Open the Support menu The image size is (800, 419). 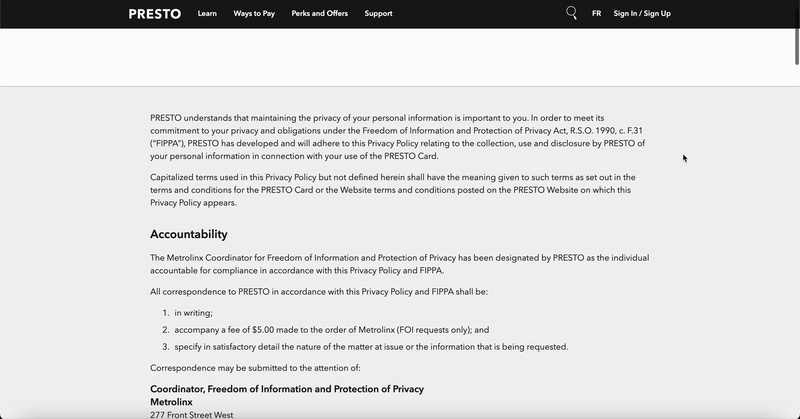pos(379,14)
